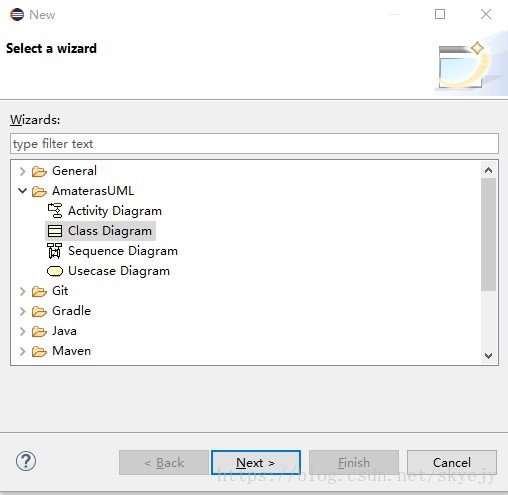The width and height of the screenshot is (508, 495).
Task: Focus the type filter text field
Action: (x=254, y=144)
